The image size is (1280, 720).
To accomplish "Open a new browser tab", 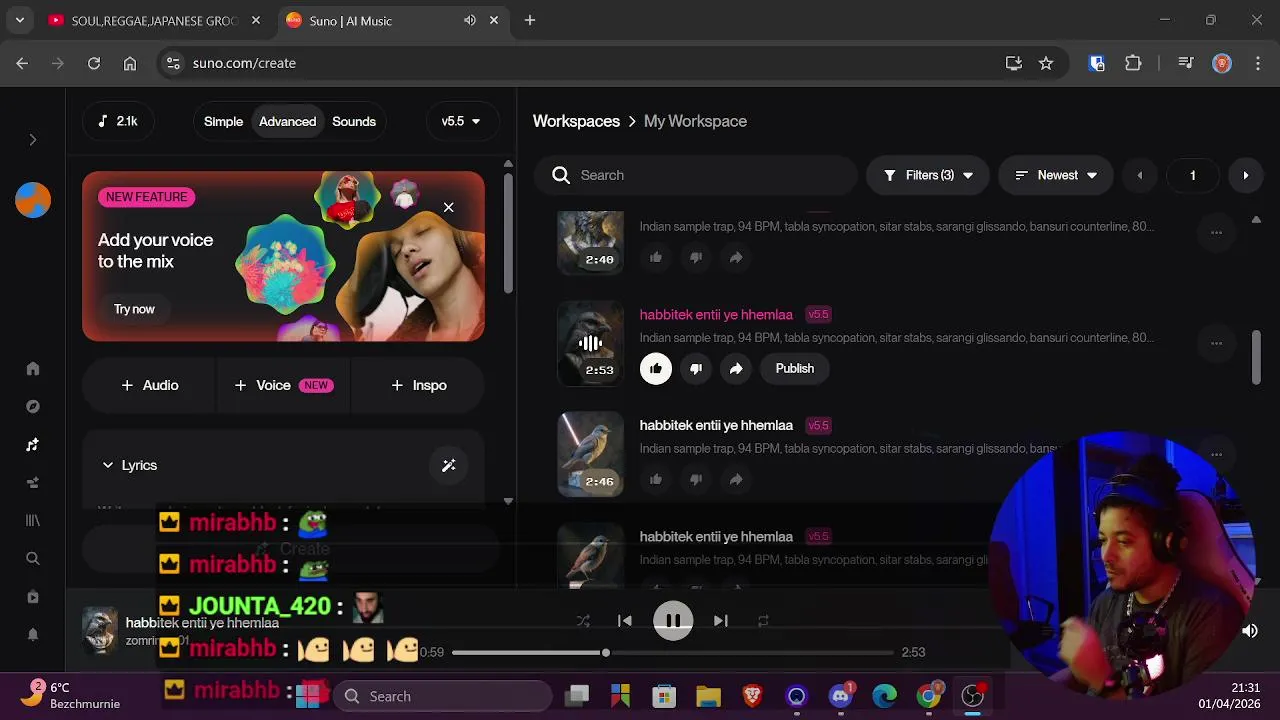I will 530,20.
